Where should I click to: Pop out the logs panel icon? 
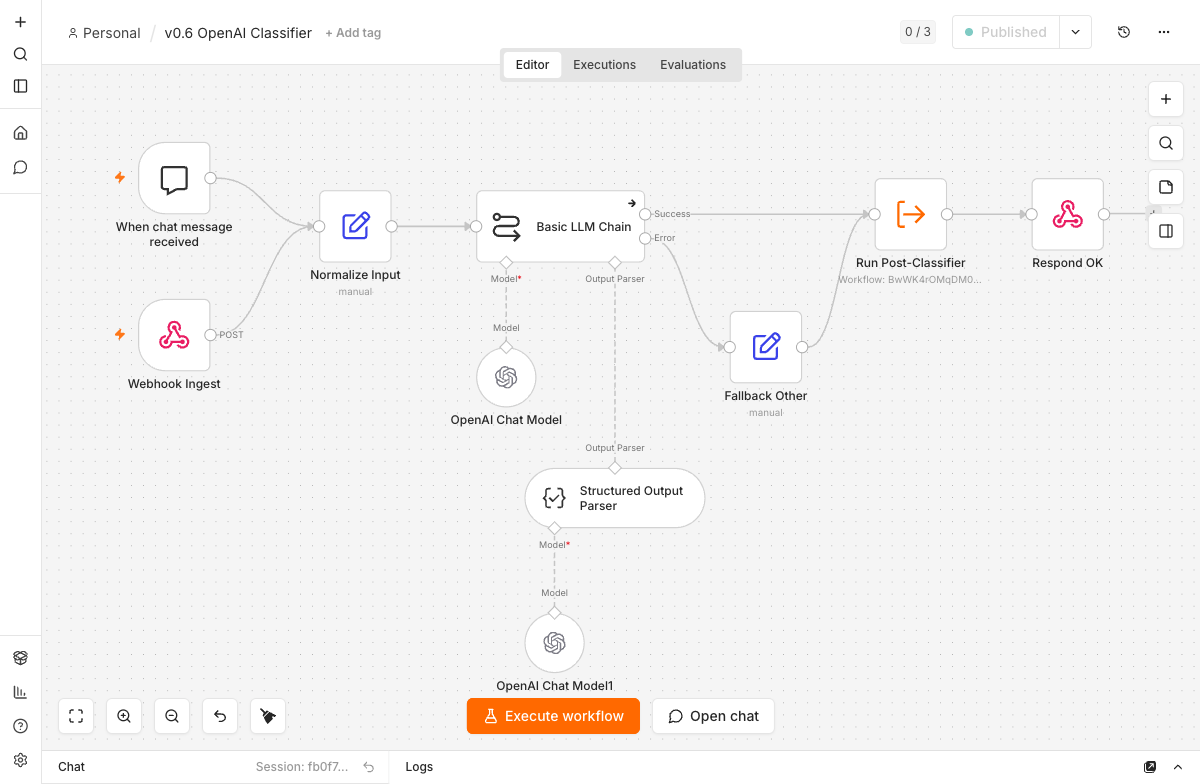pos(1150,767)
